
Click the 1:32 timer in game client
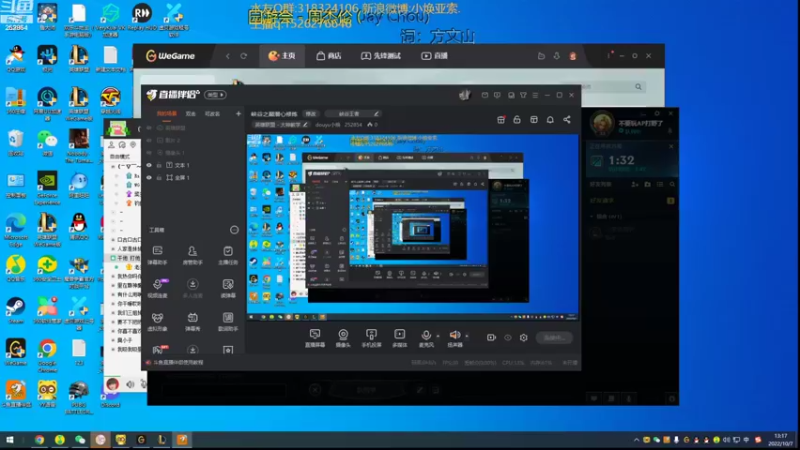[621, 160]
